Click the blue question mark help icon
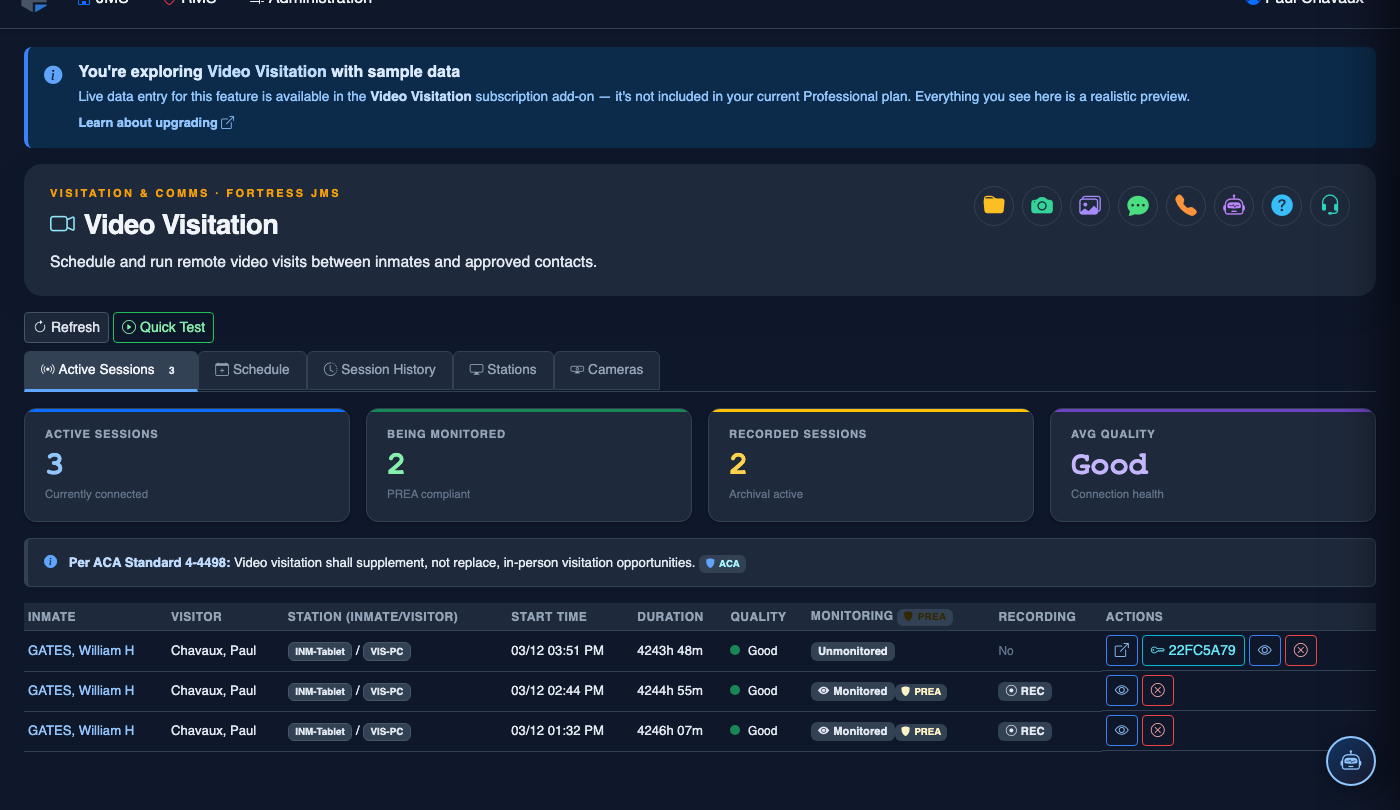The image size is (1400, 810). 1281,206
